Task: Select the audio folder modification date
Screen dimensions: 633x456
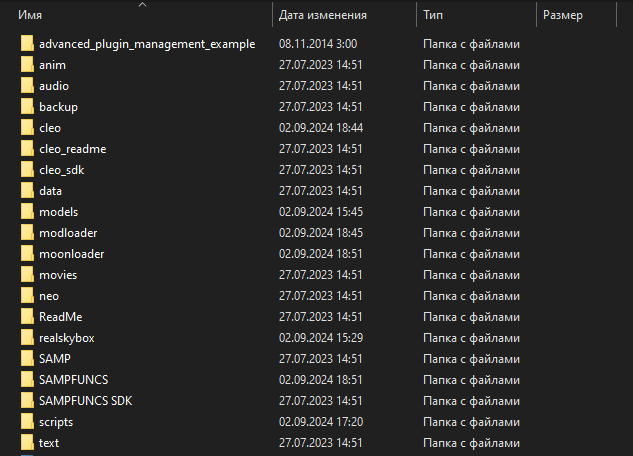Action: coord(320,86)
